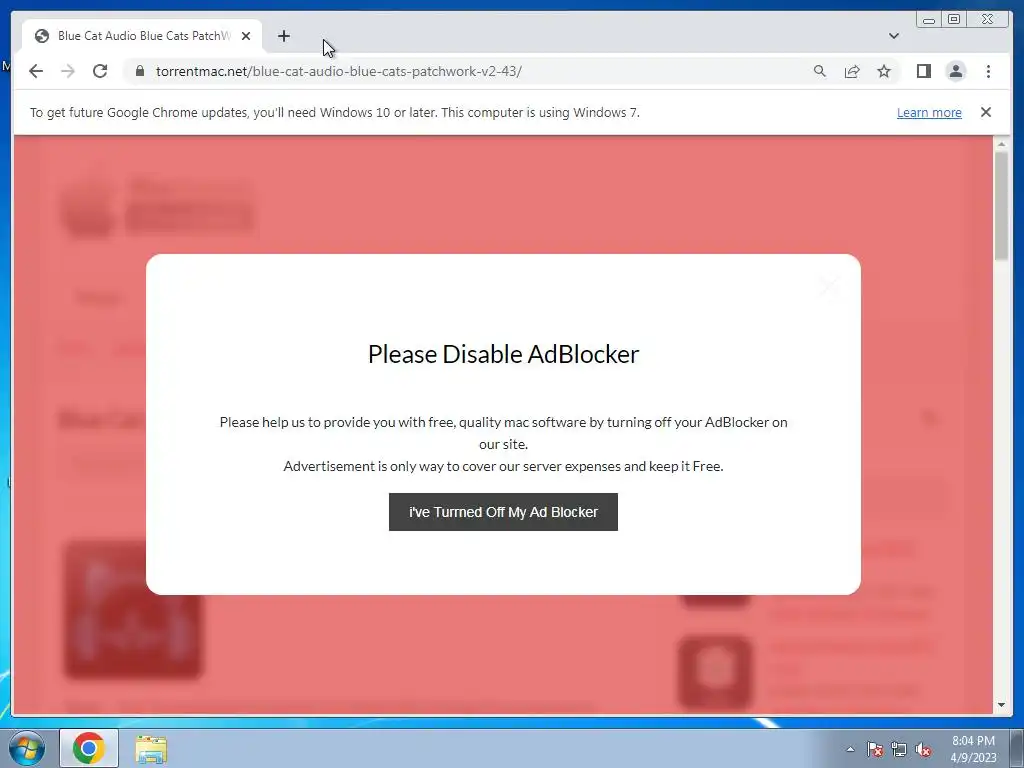Viewport: 1024px width, 768px height.
Task: Select the Blue Cat Audio Blue Cats Patchwork tab
Action: coord(142,36)
